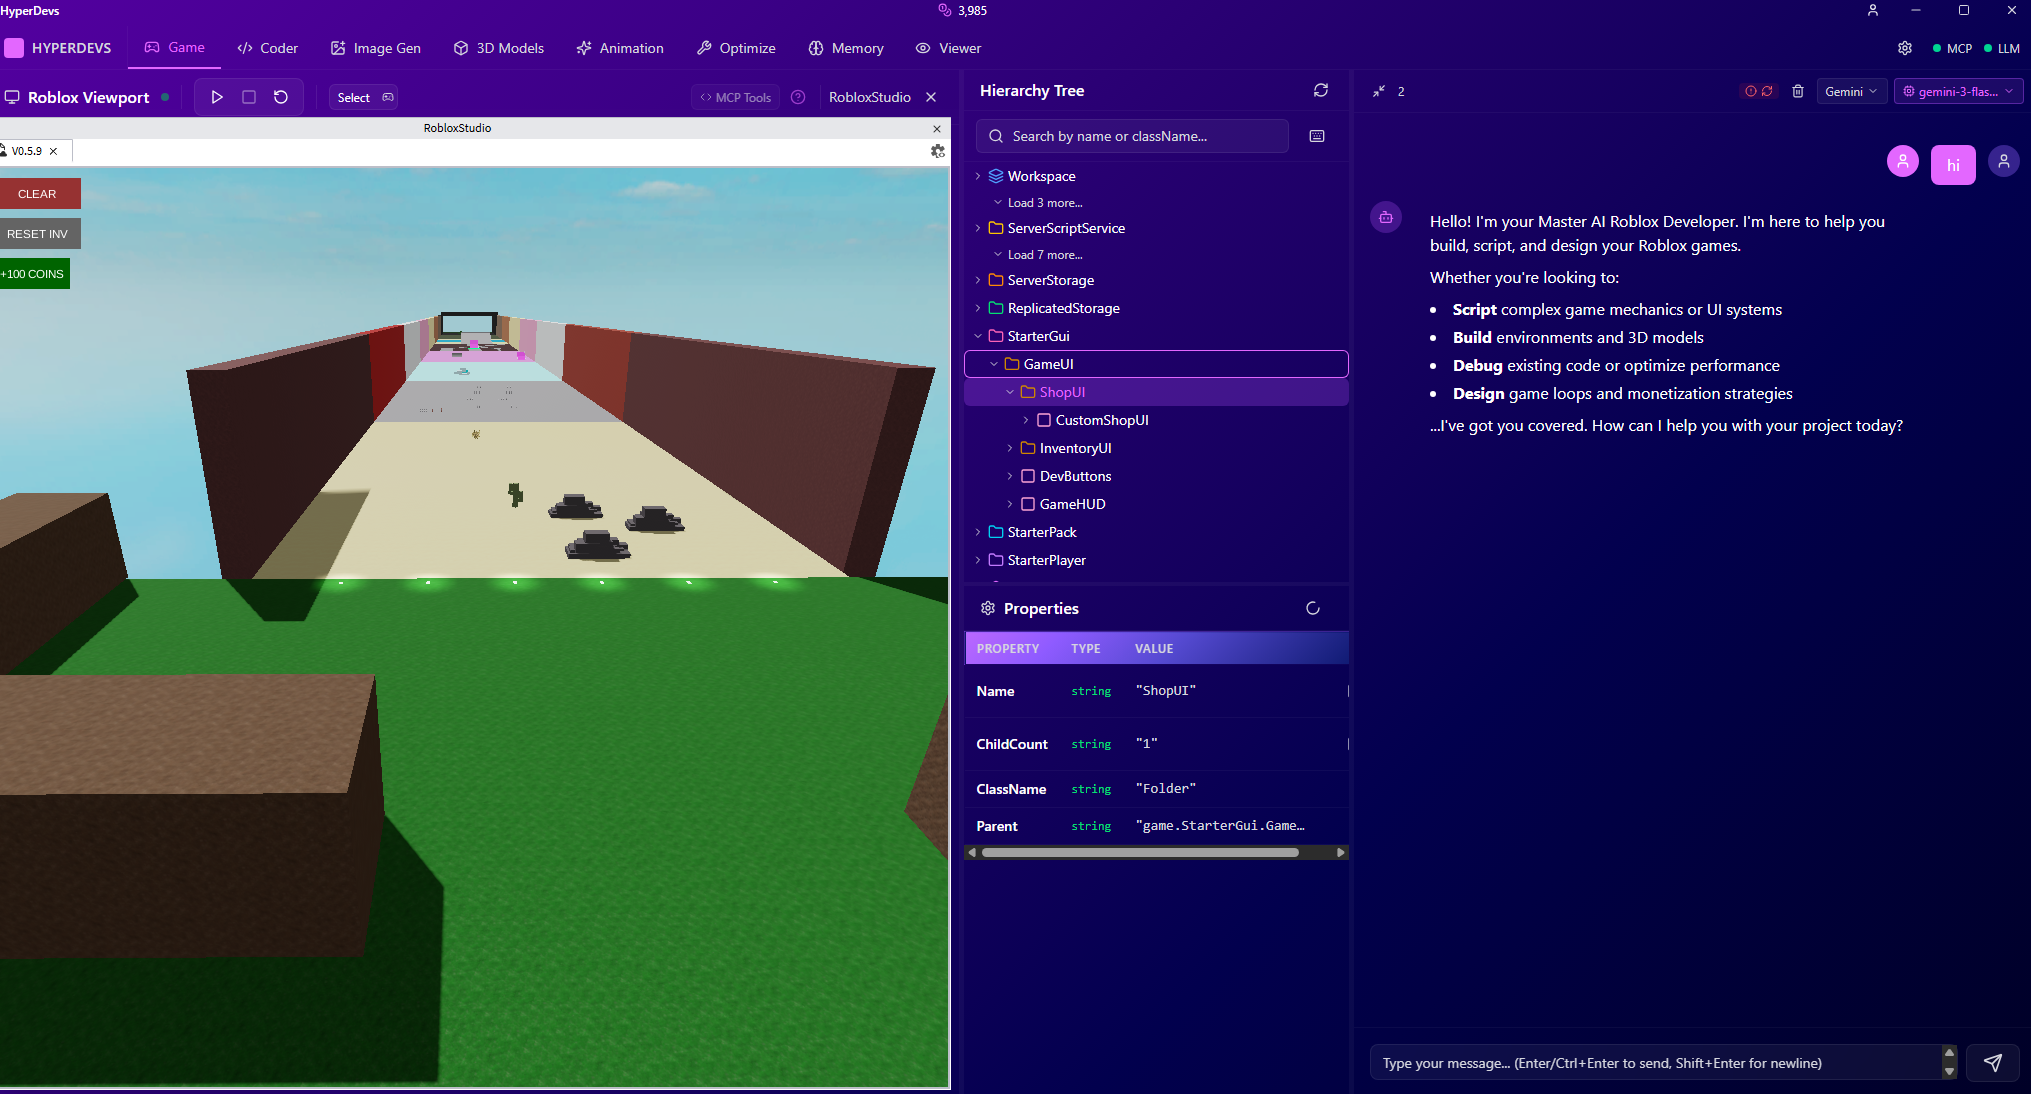The image size is (2031, 1094).
Task: Open the Animation tab
Action: tap(620, 48)
